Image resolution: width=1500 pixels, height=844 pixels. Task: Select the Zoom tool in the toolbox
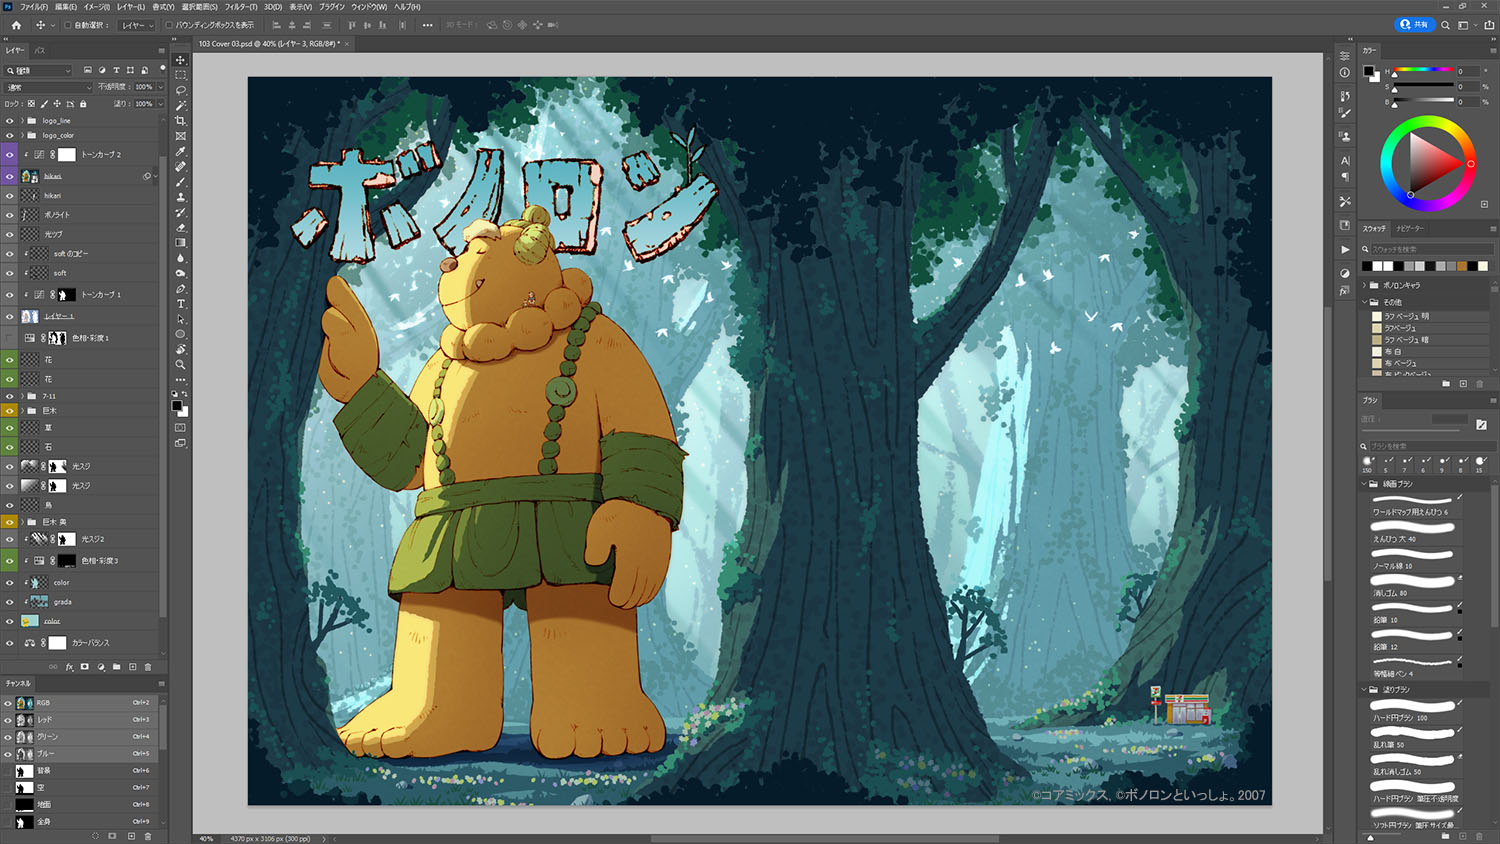coord(180,365)
